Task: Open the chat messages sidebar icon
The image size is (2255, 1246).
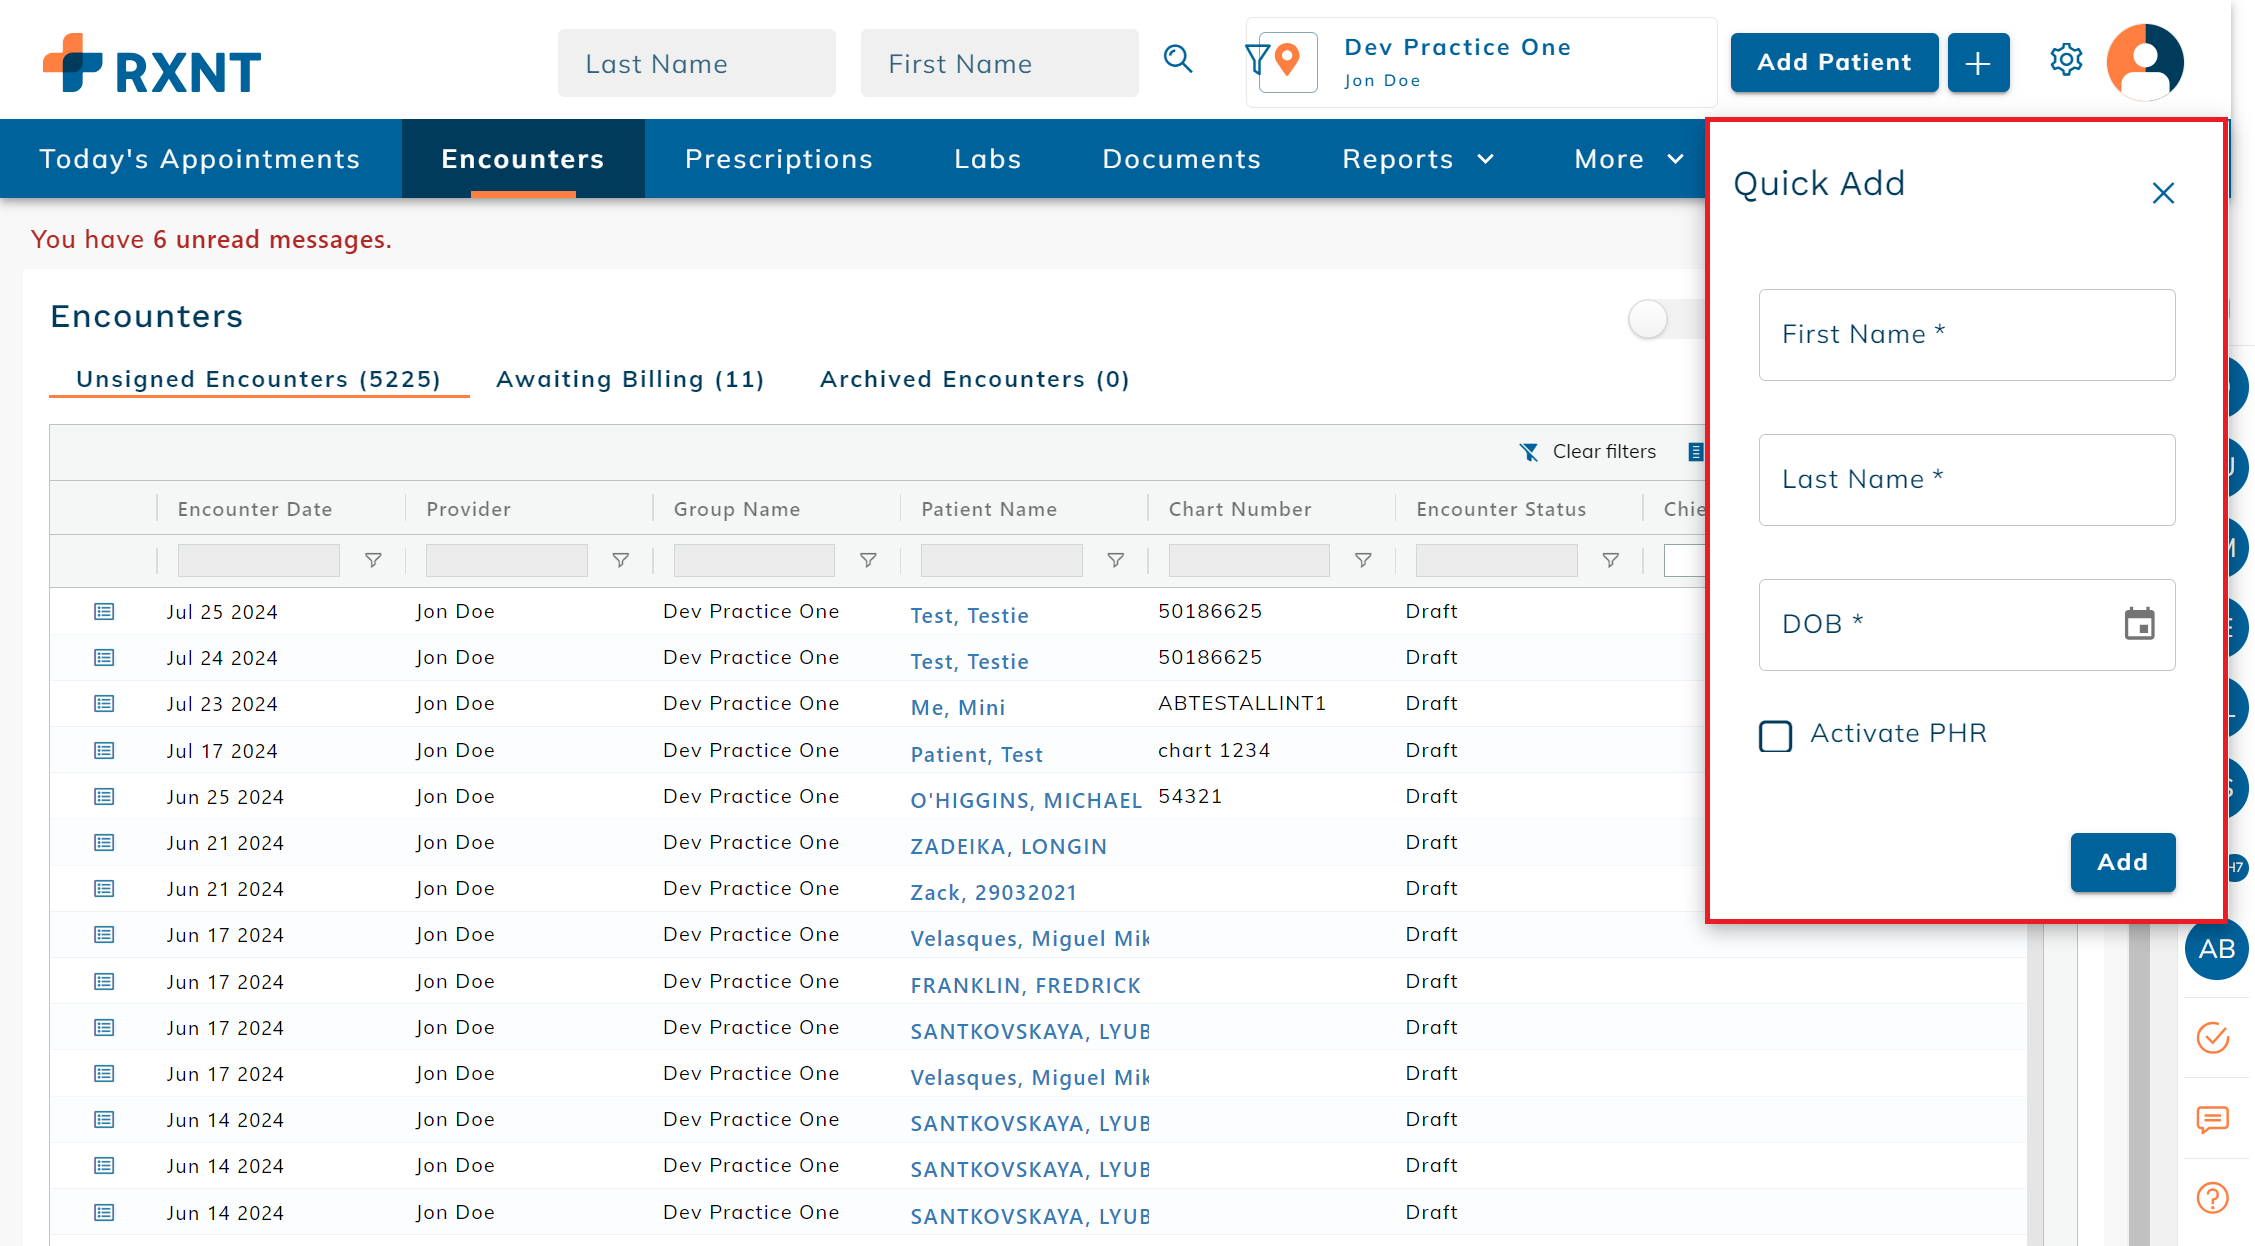Action: coord(2213,1119)
